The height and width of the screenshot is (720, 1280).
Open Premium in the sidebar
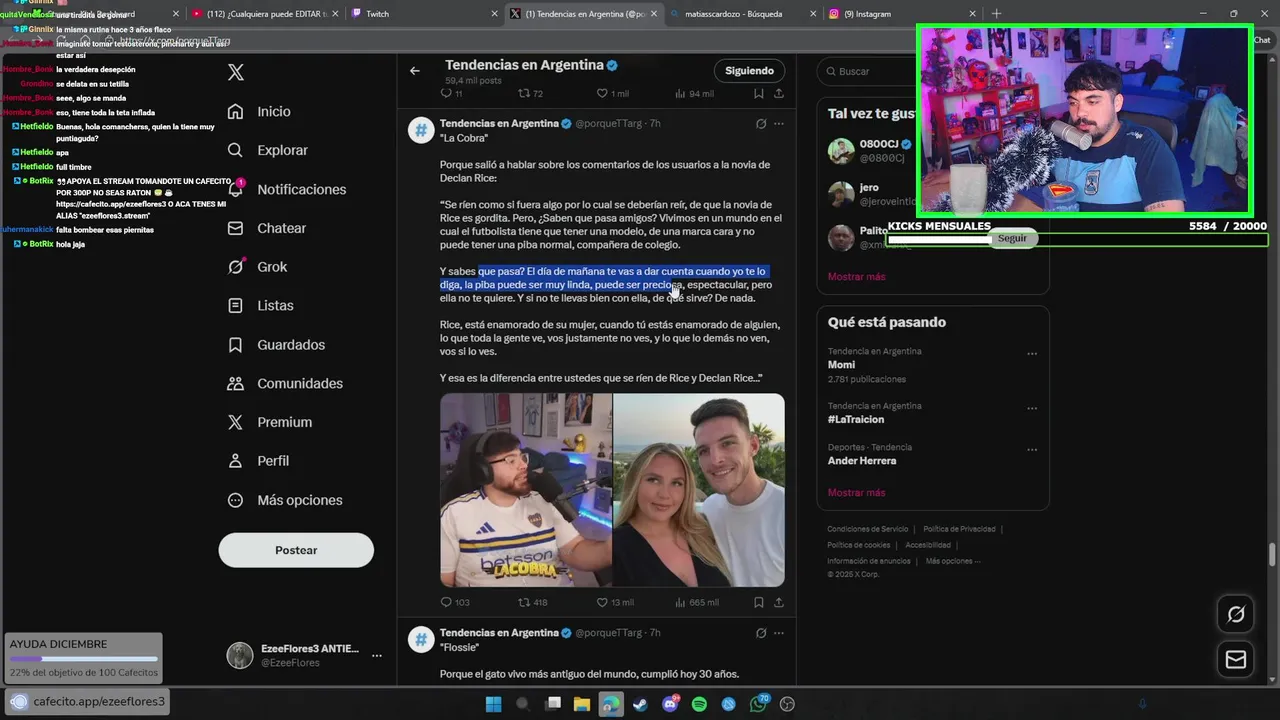click(x=269, y=422)
